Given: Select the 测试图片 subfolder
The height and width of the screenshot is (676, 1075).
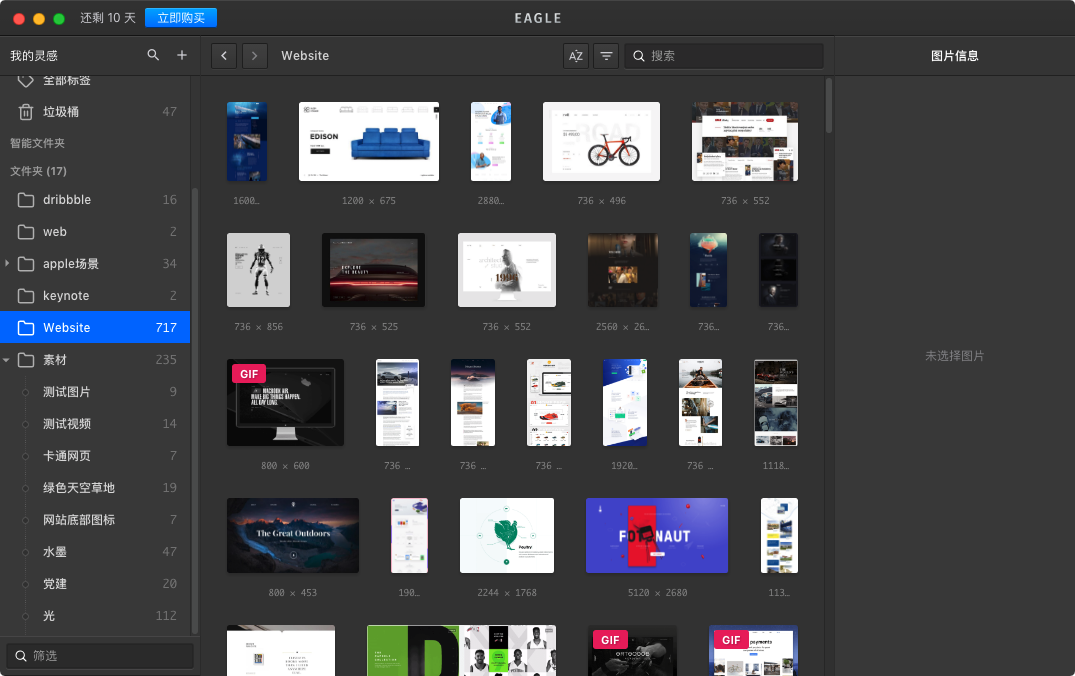Looking at the screenshot, I should [67, 392].
